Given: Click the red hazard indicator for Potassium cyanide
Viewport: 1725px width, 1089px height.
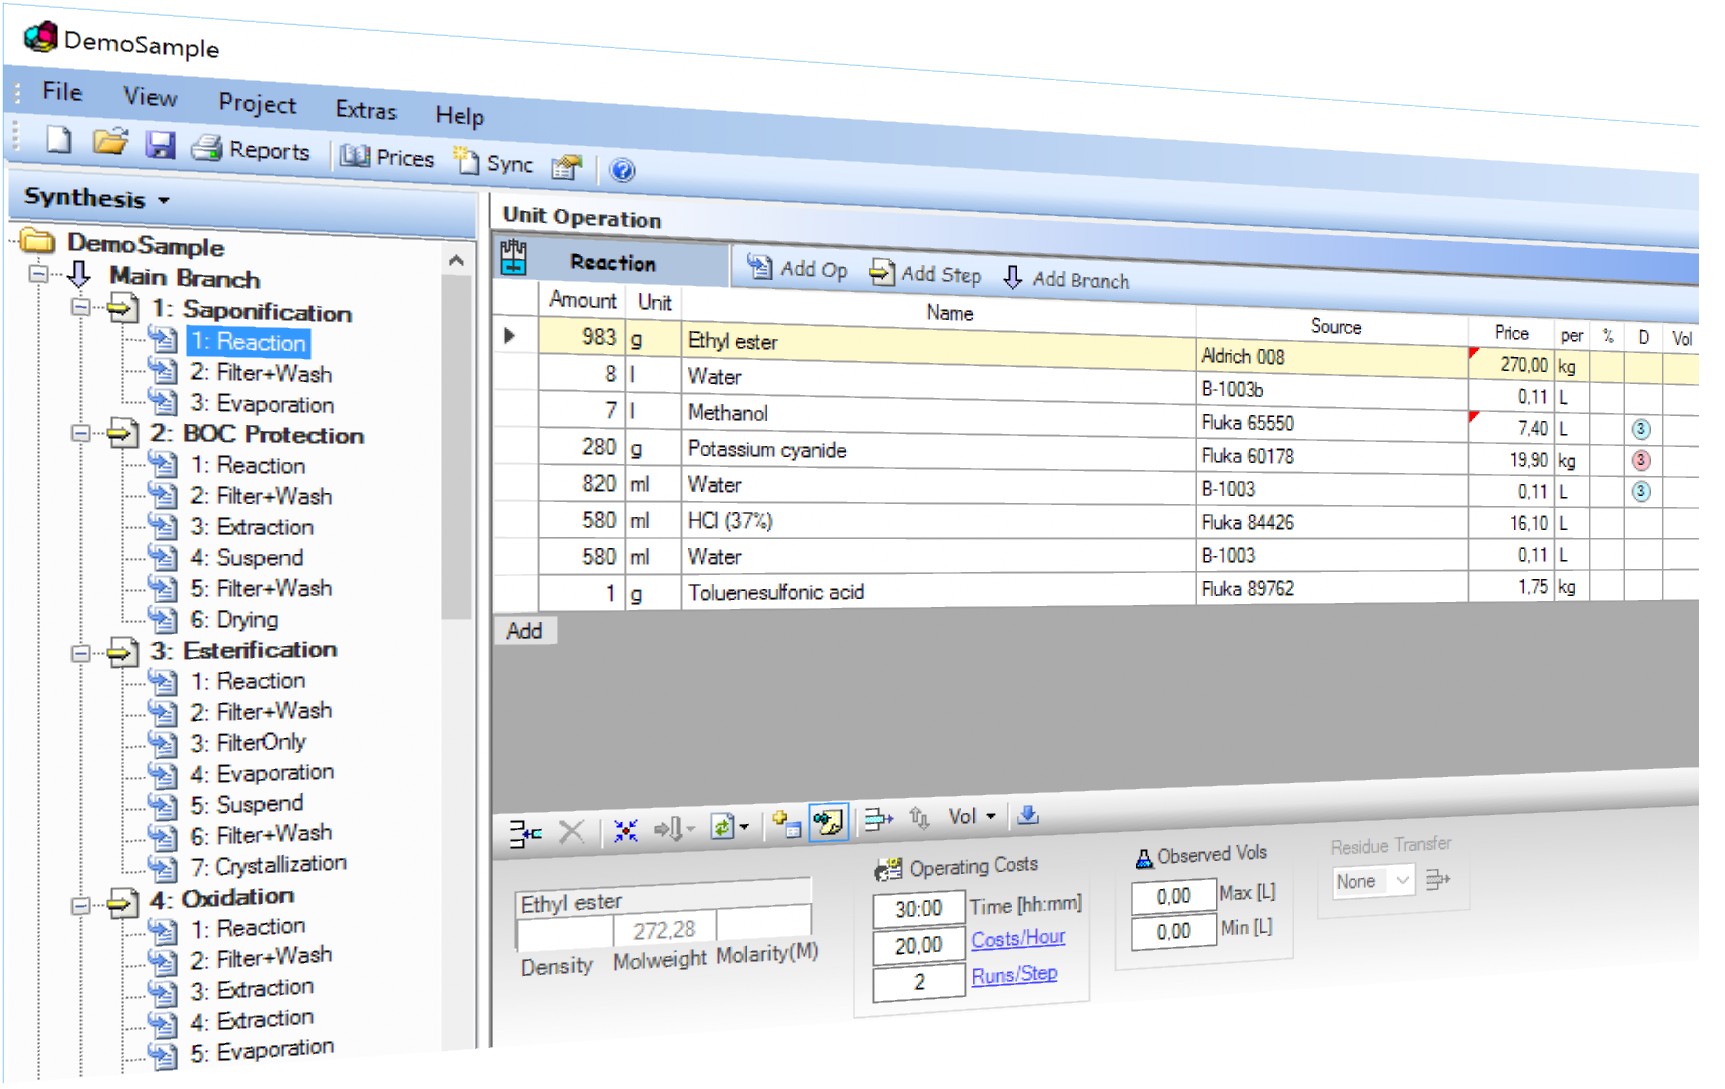Looking at the screenshot, I should coord(1640,461).
